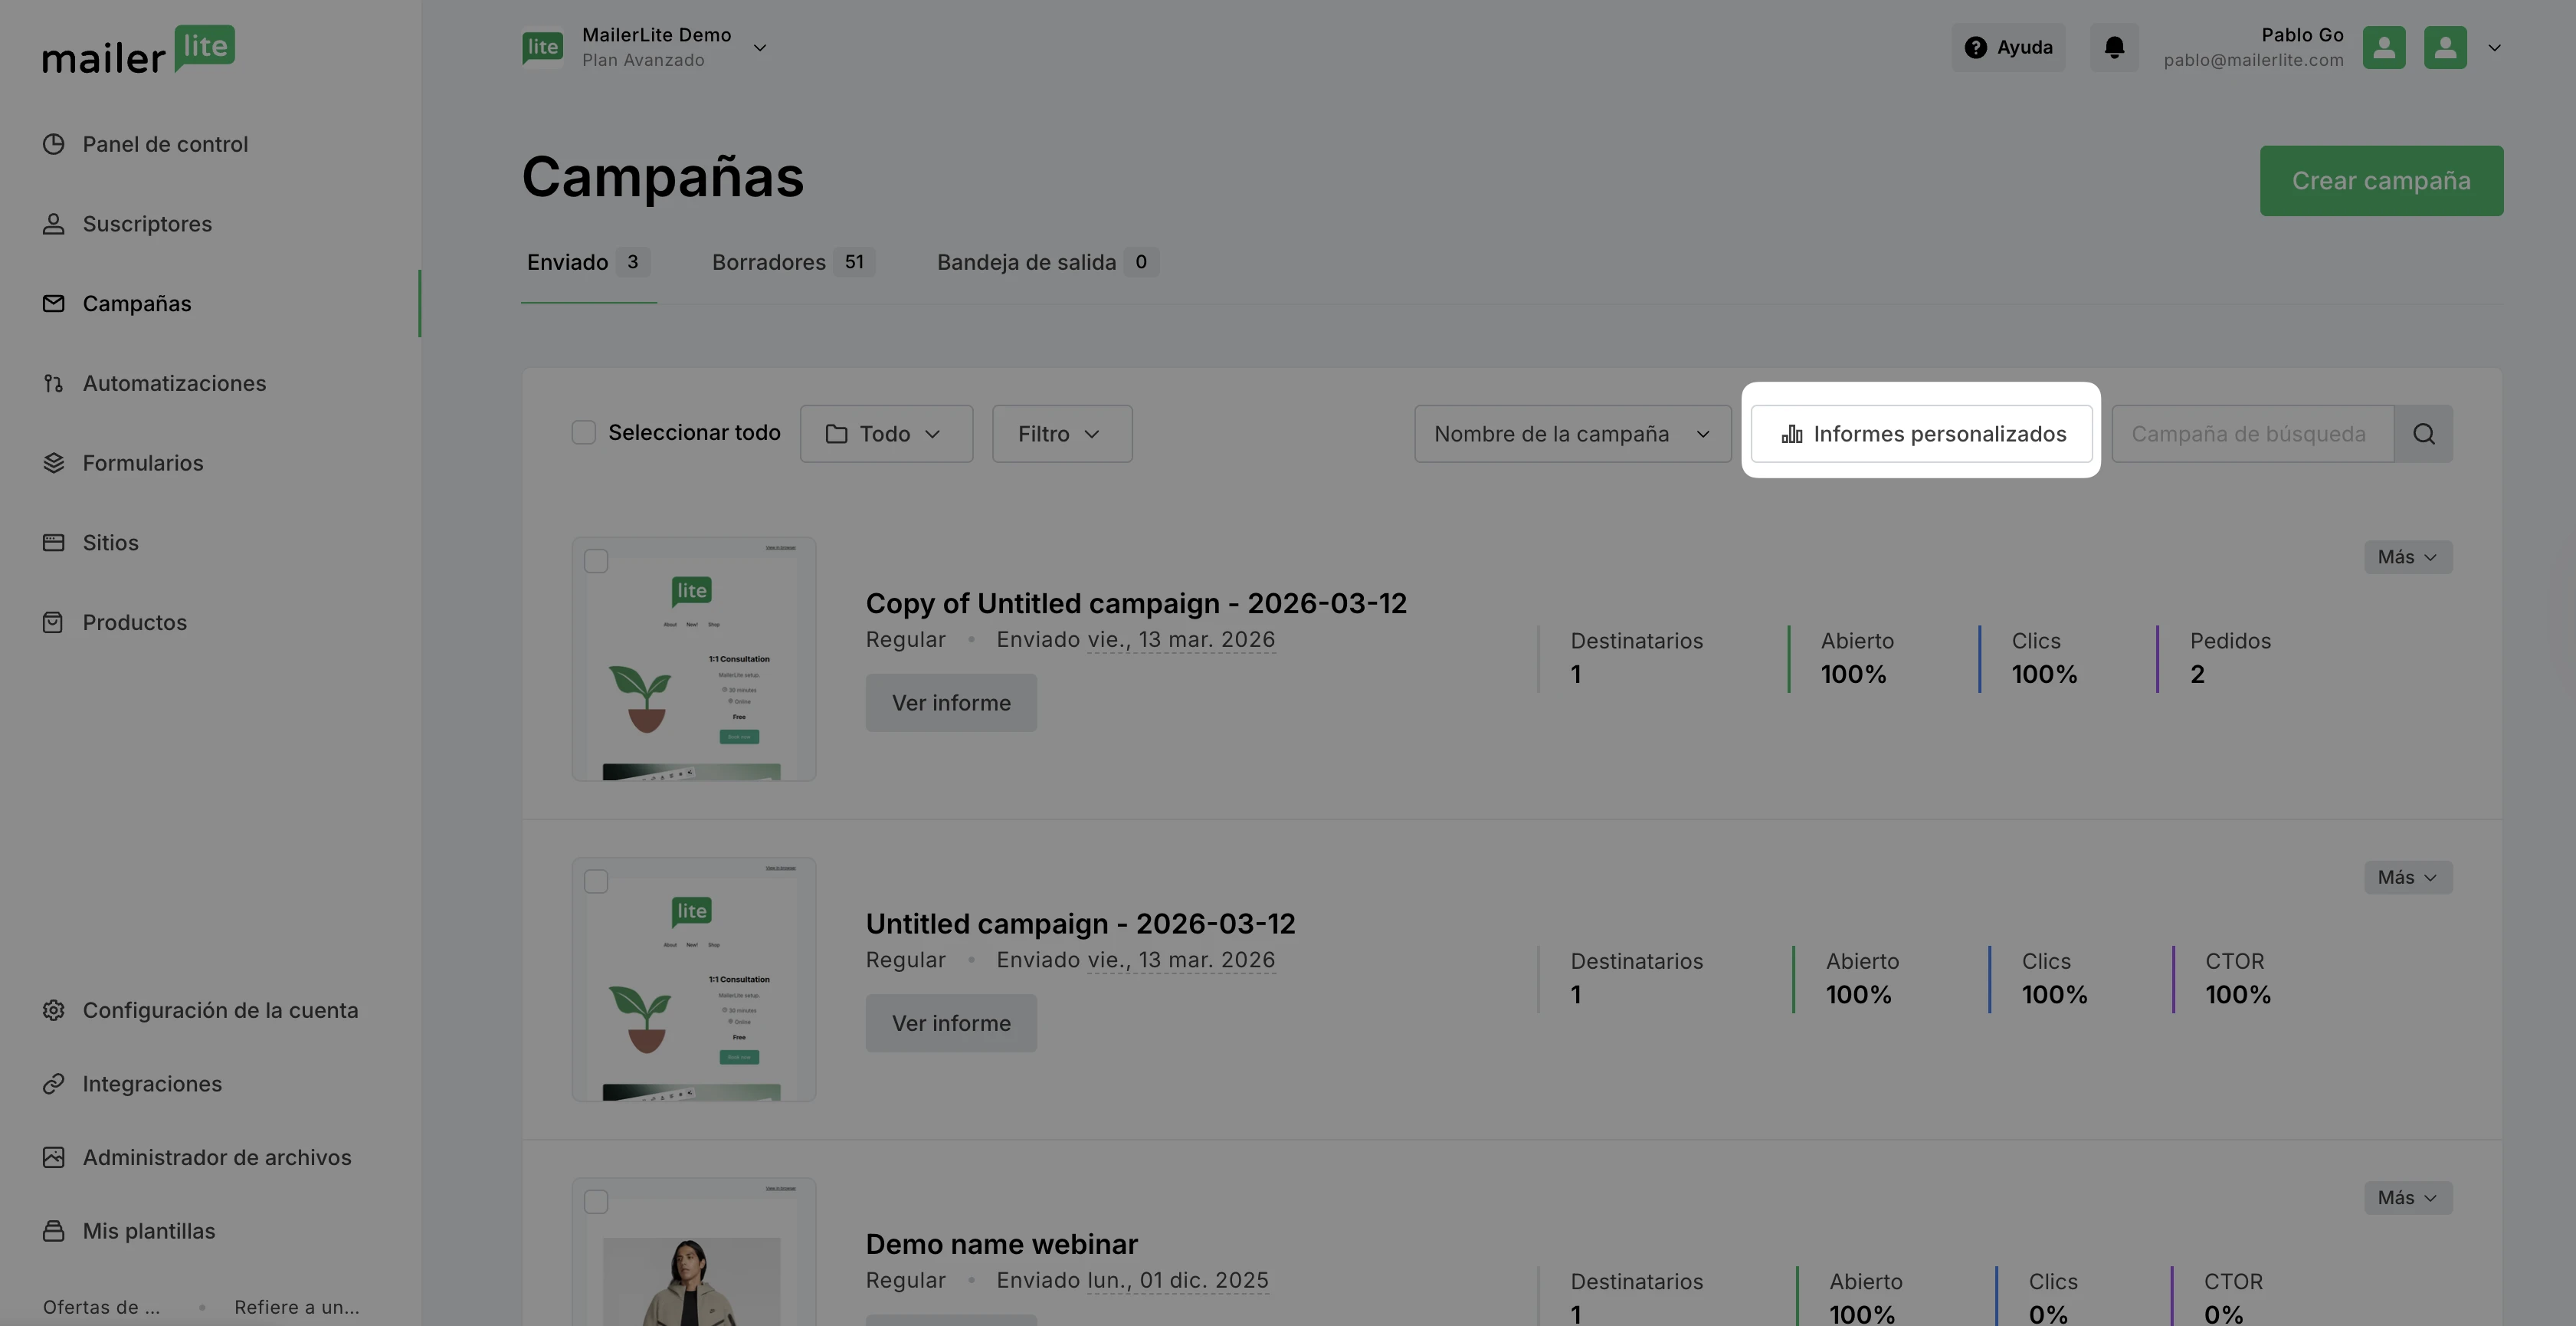This screenshot has width=2576, height=1326.
Task: Switch to Bandeja de salida tab
Action: point(1046,262)
